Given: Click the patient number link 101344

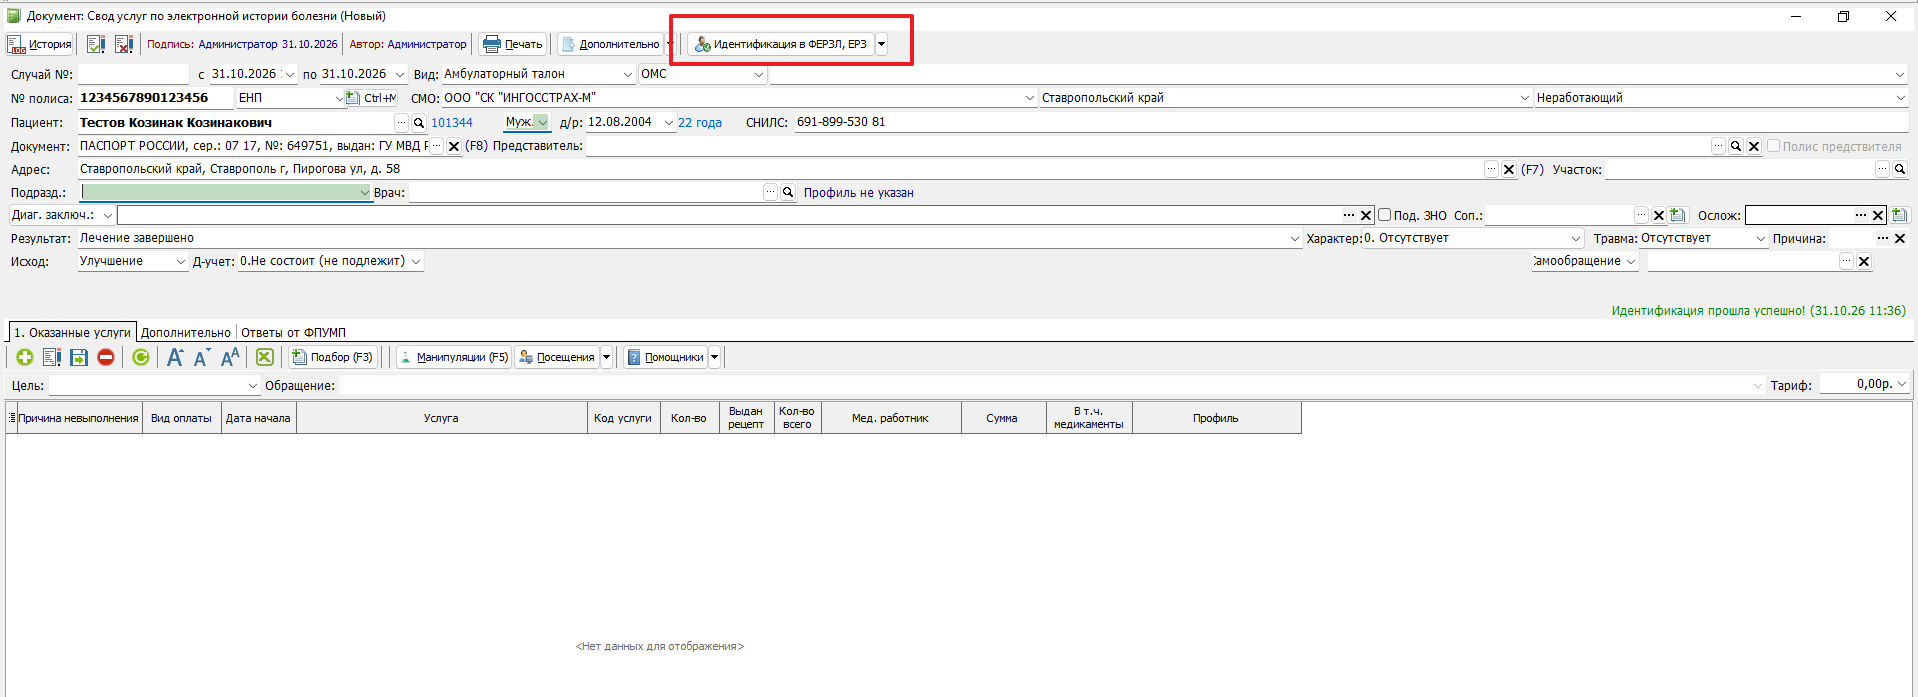Looking at the screenshot, I should (452, 123).
